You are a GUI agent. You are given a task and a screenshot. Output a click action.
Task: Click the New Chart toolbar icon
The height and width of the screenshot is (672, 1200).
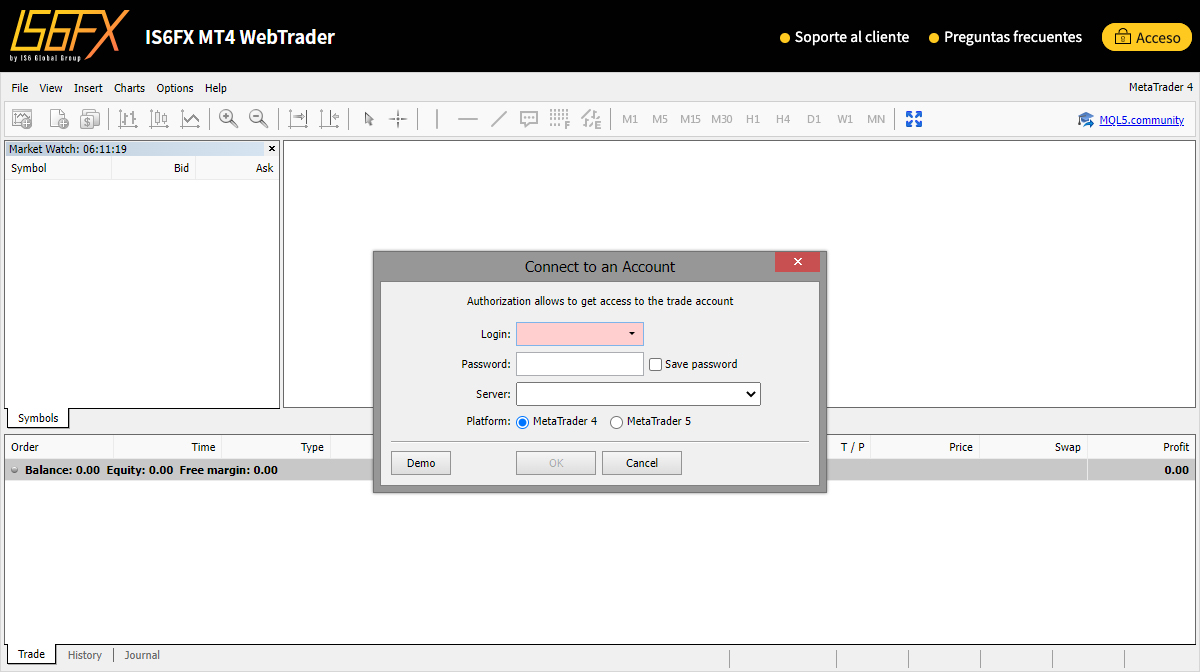click(x=23, y=119)
